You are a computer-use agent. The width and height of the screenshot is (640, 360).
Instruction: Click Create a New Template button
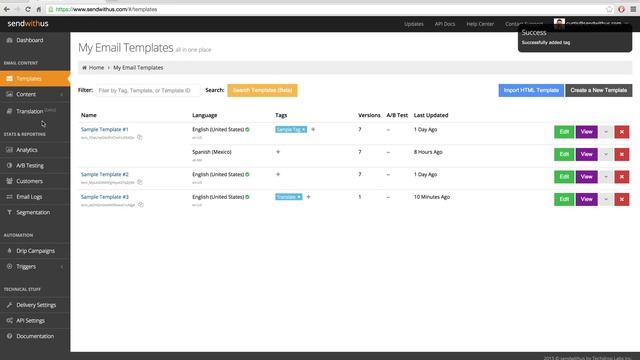click(x=598, y=90)
